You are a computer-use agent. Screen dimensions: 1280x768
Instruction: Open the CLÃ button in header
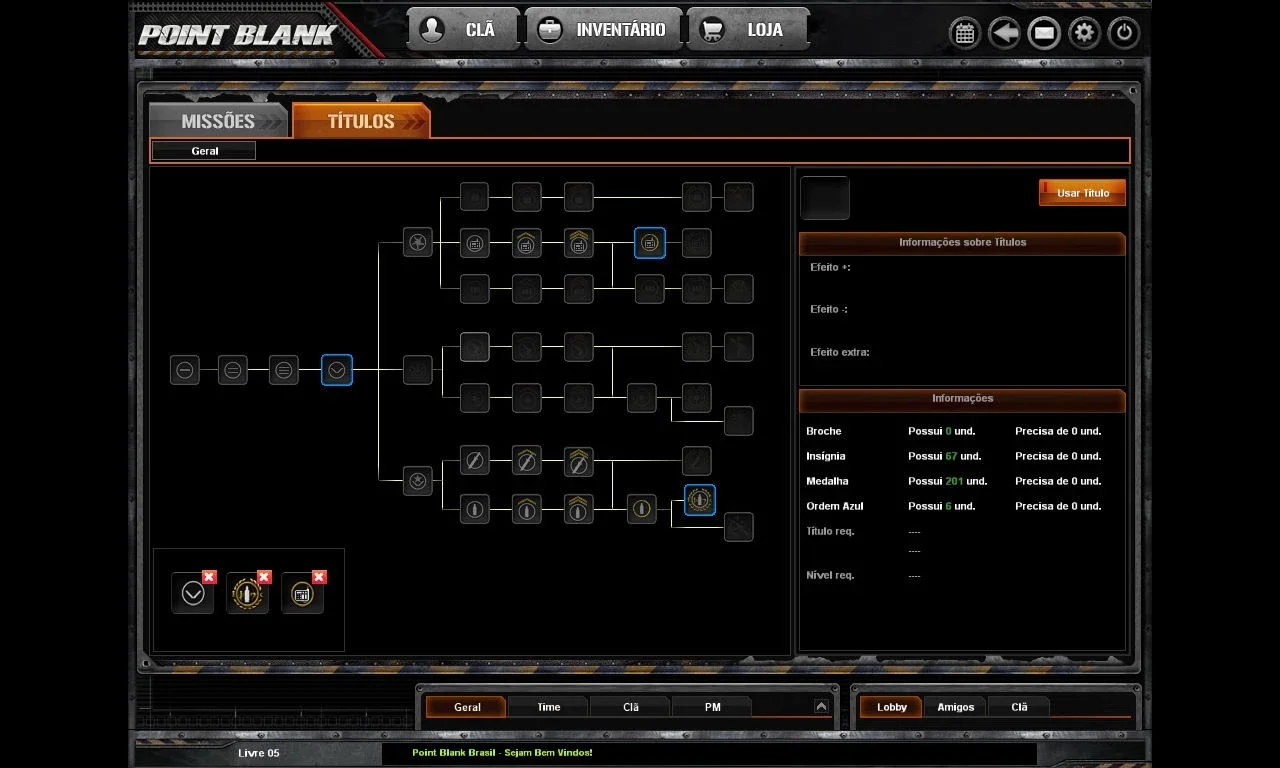[x=463, y=29]
